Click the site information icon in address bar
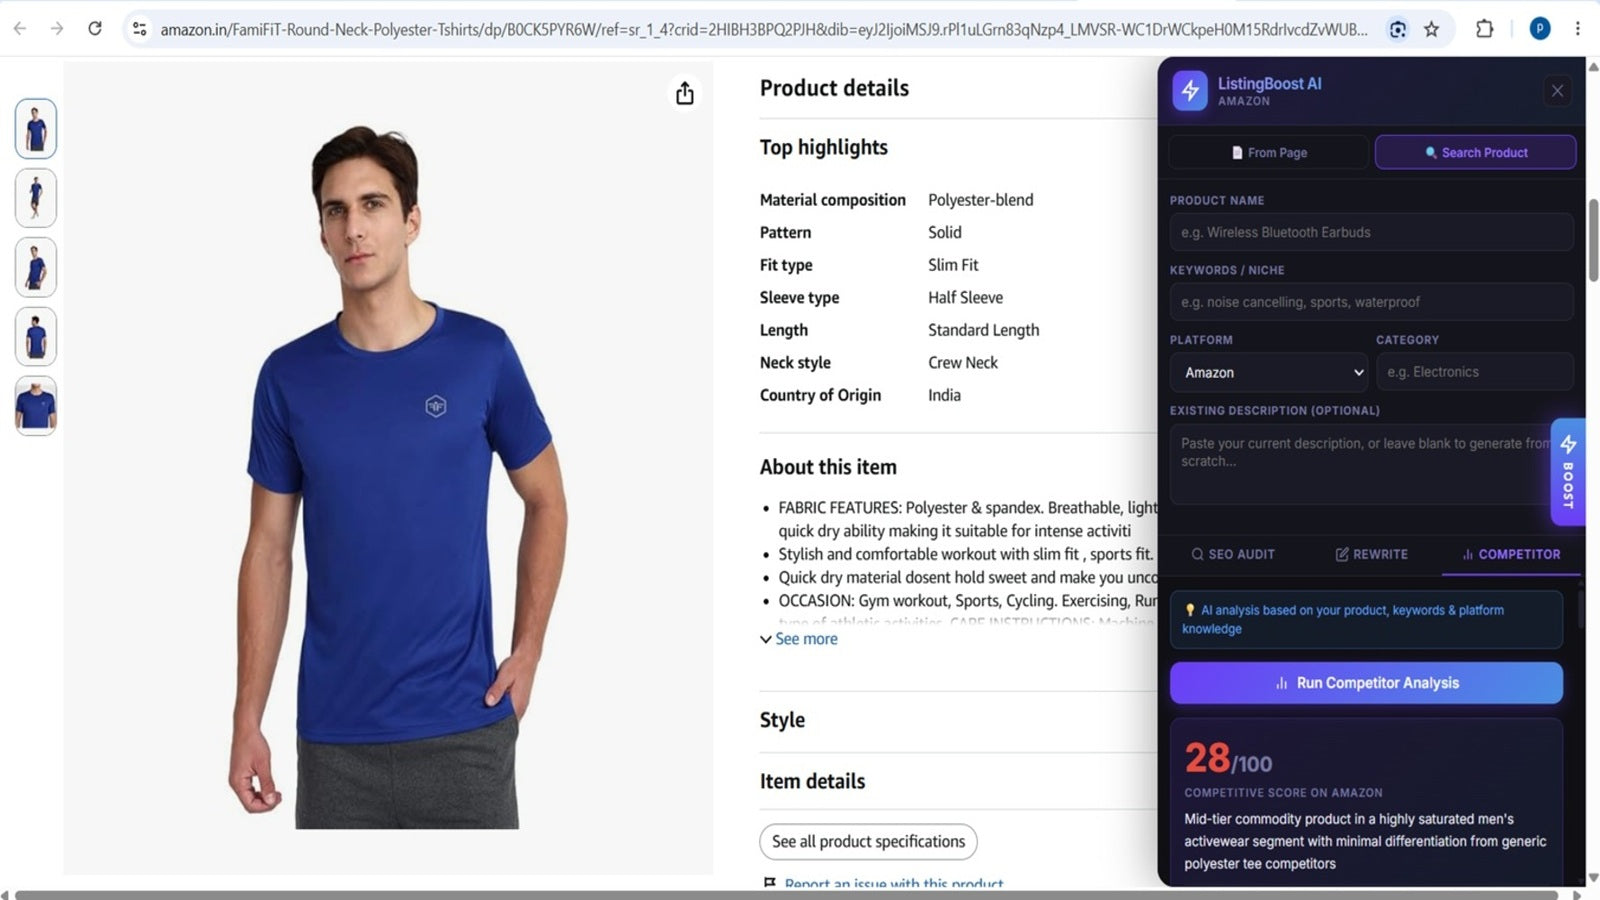Image resolution: width=1600 pixels, height=900 pixels. click(140, 29)
